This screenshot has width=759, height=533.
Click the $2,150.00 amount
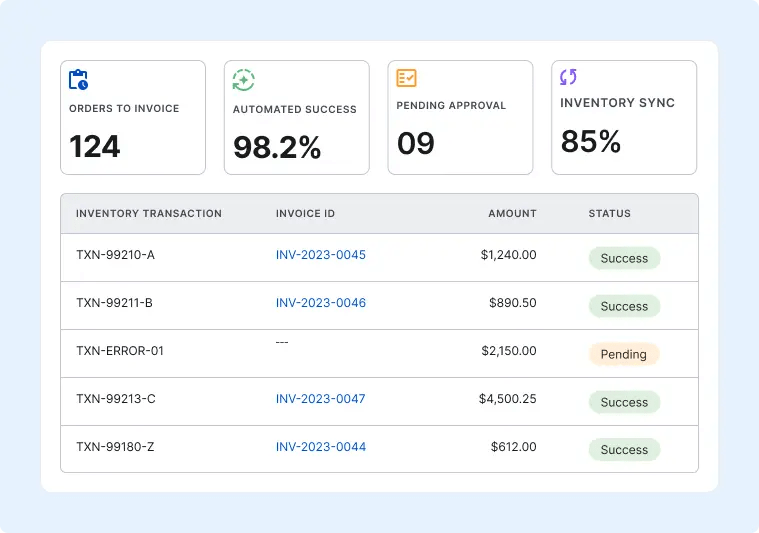click(509, 350)
